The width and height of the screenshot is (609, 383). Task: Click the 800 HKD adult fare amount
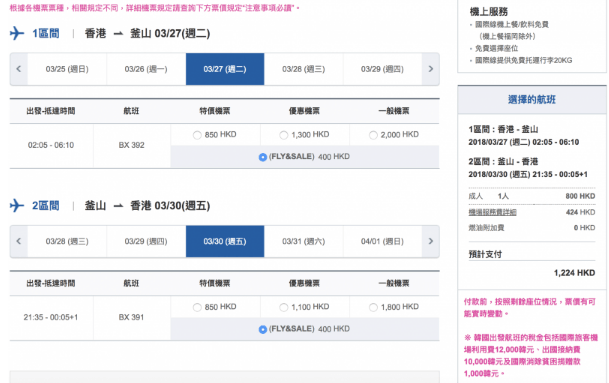(x=580, y=196)
